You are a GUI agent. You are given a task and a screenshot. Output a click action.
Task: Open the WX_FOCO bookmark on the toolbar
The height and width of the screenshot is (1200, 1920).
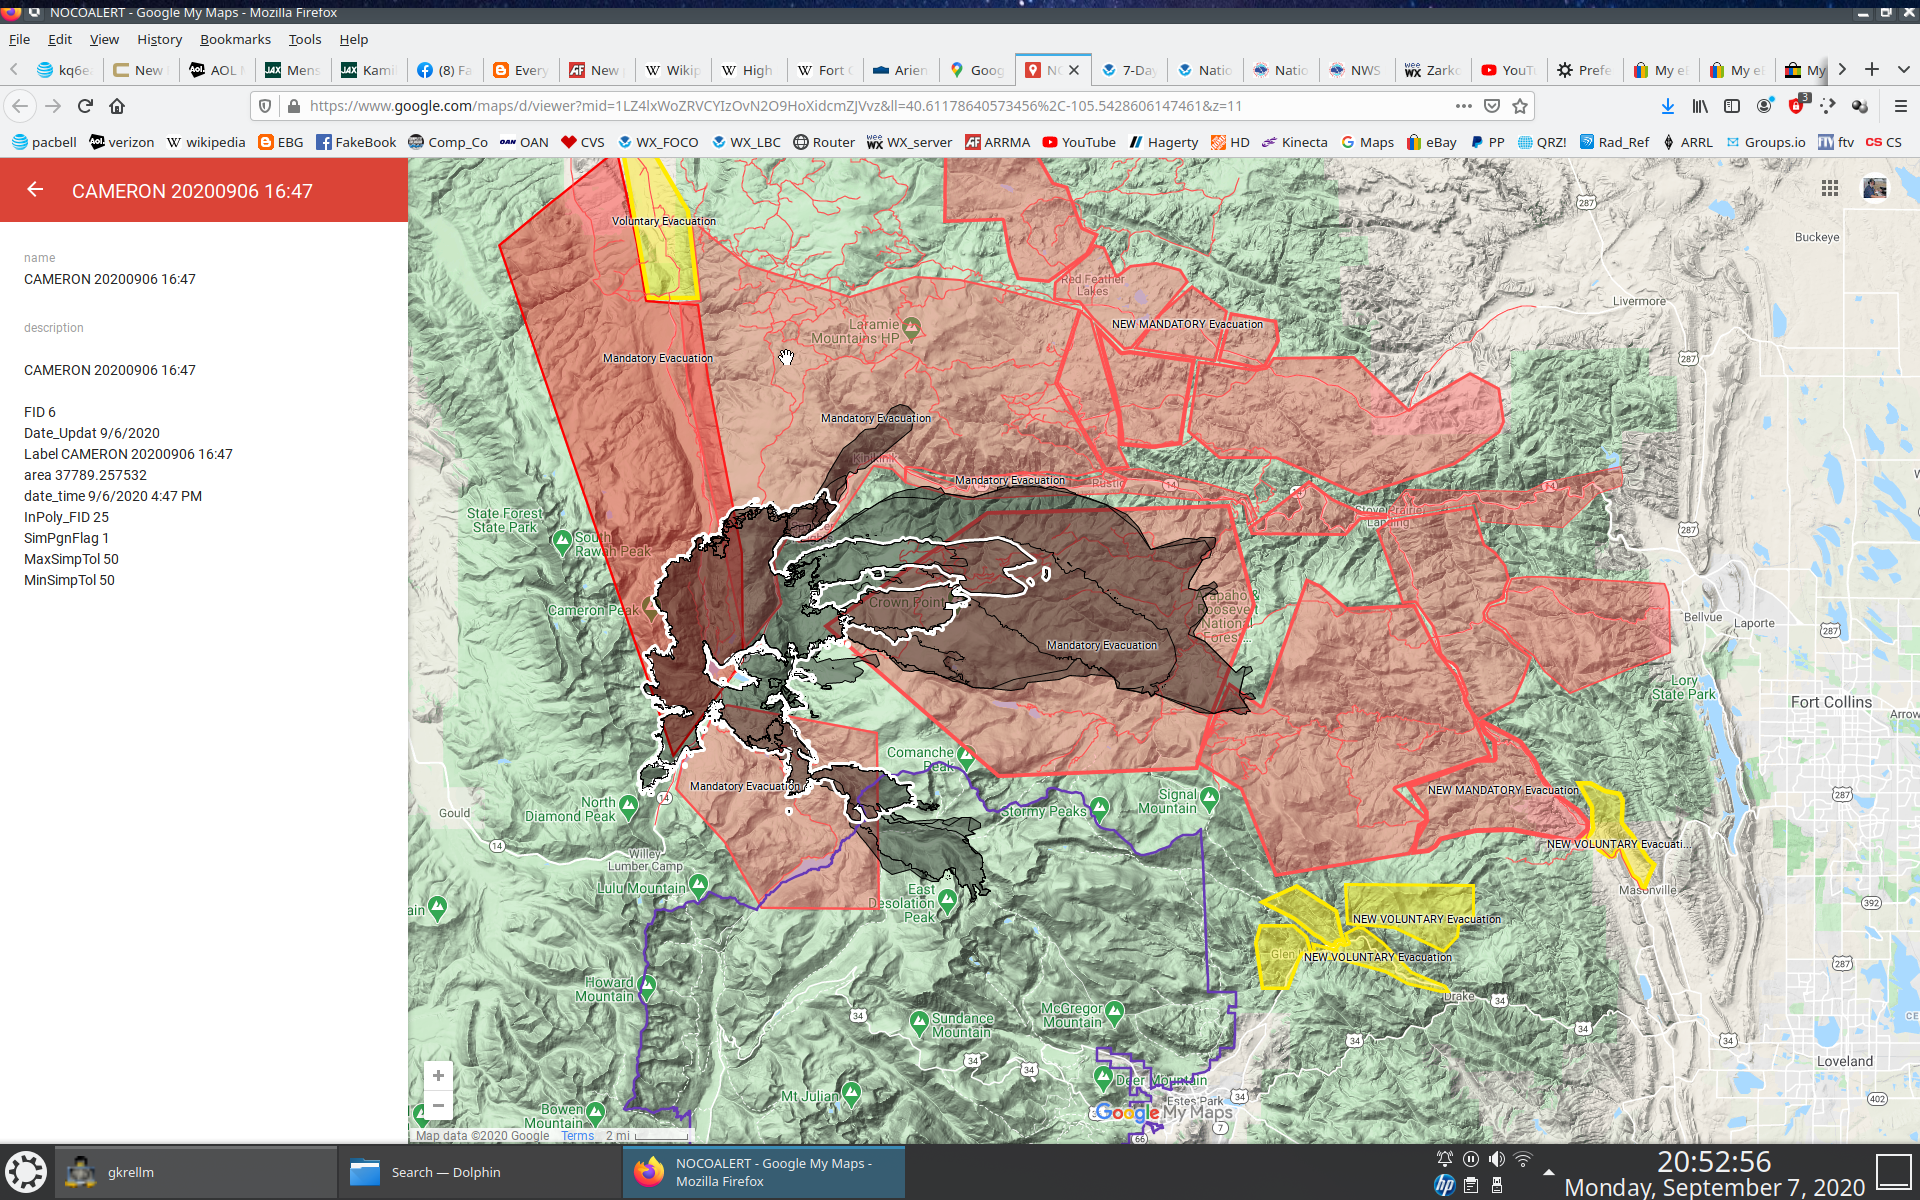click(x=658, y=142)
